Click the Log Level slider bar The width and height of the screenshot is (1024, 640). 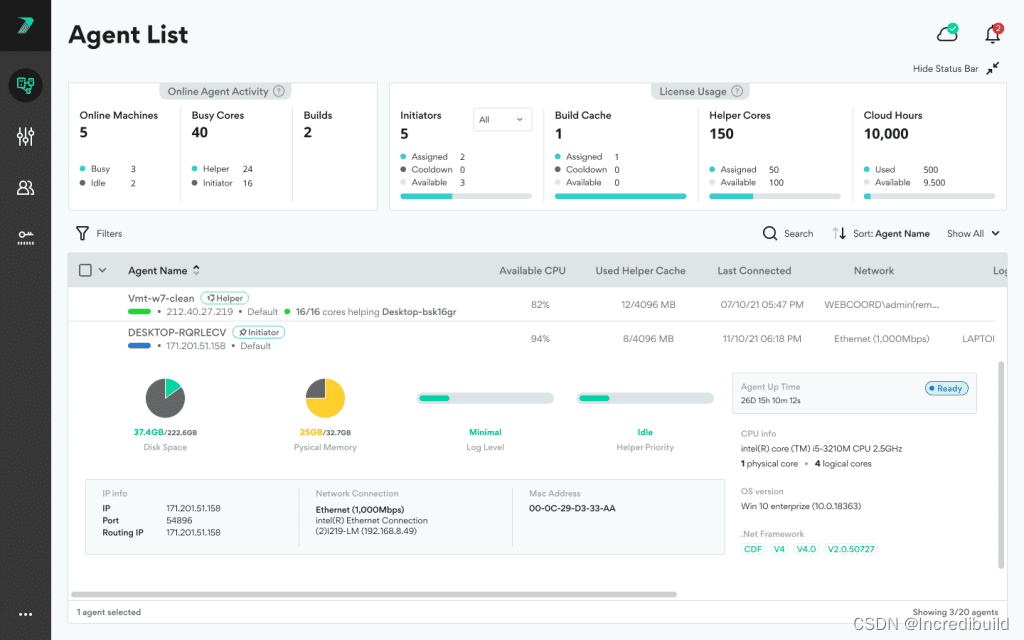coord(485,398)
